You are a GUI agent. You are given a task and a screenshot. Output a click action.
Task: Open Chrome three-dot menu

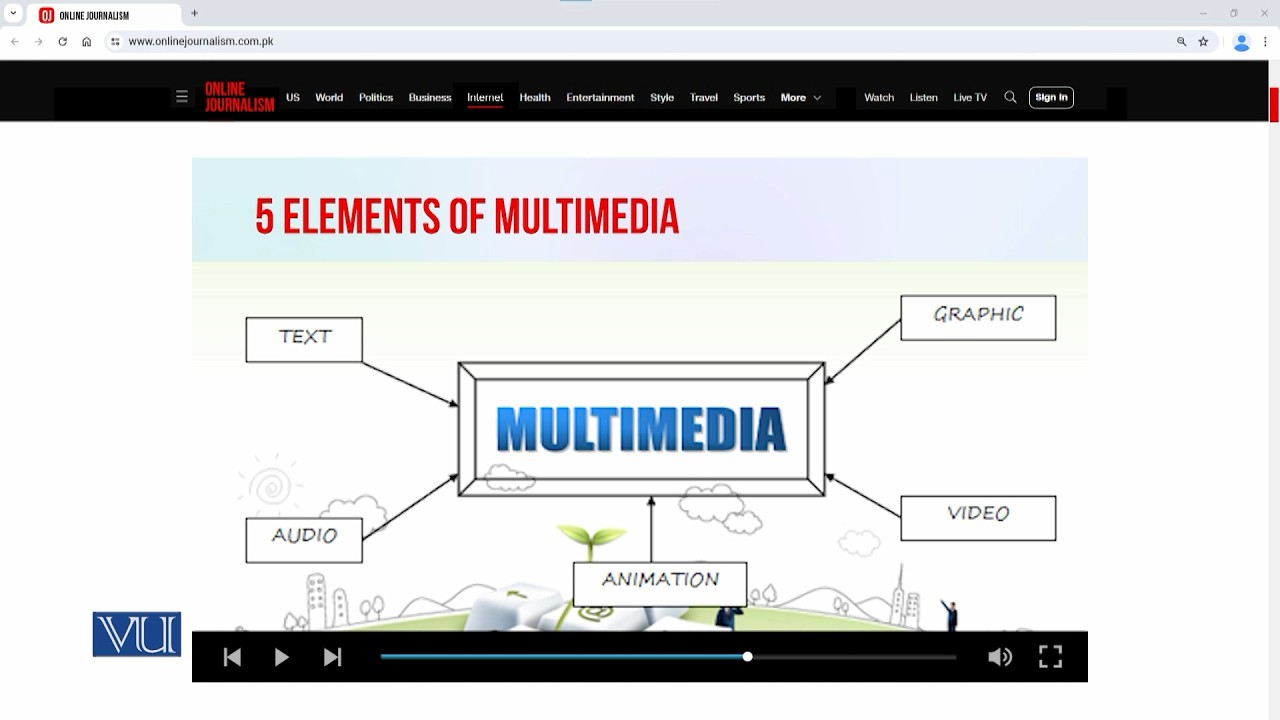click(1265, 41)
